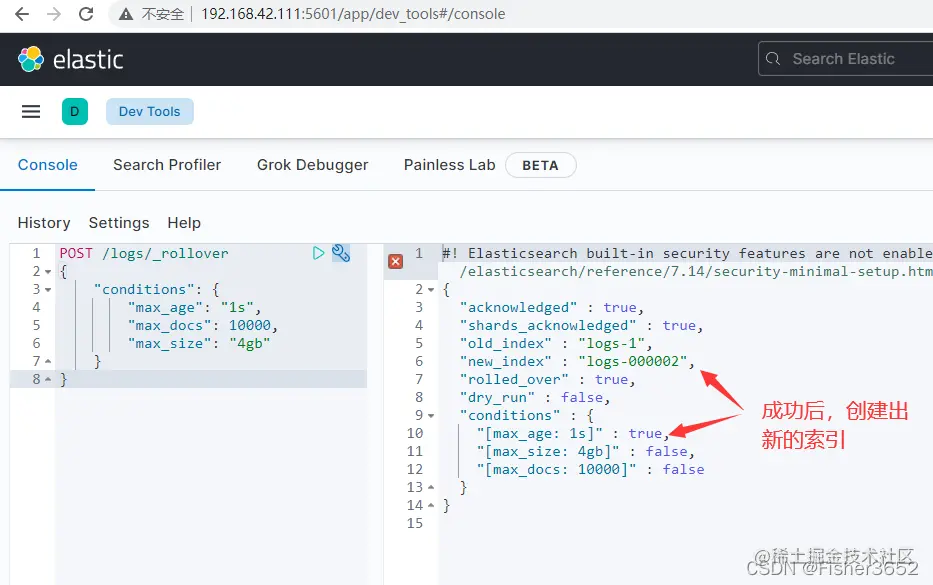Screen dimensions: 933x585
Task: Click fold marker on request line 8
Action: 48,379
